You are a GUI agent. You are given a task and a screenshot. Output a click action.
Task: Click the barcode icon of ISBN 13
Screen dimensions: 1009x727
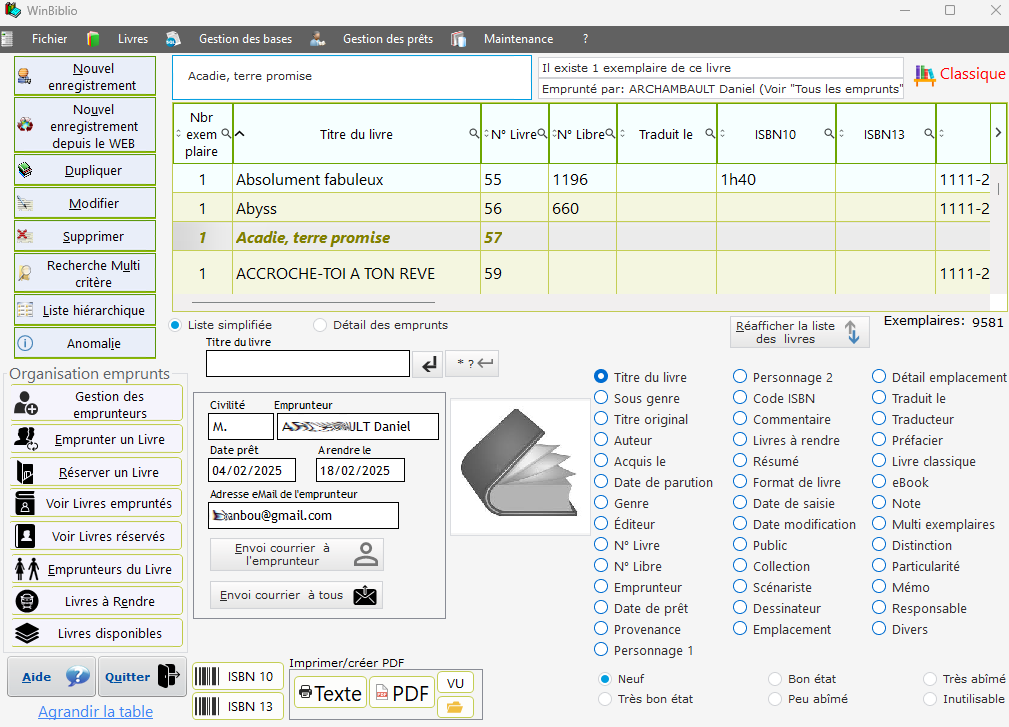(207, 706)
